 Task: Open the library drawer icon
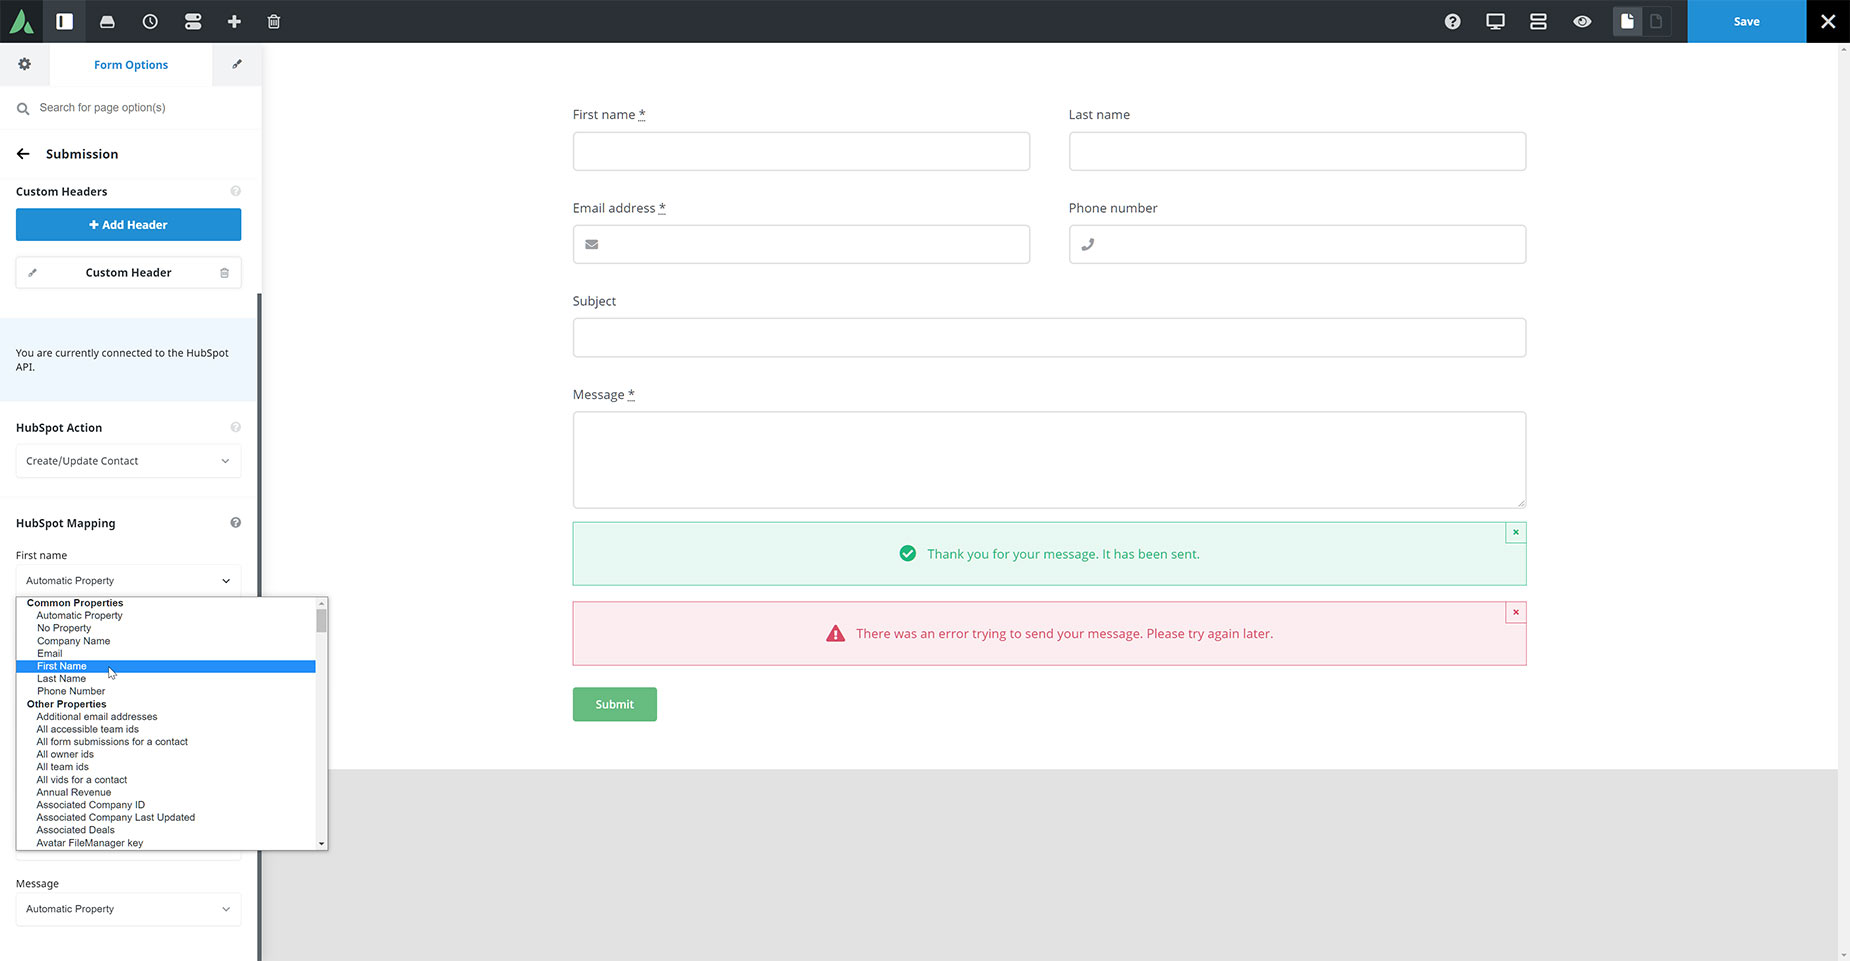pos(107,21)
